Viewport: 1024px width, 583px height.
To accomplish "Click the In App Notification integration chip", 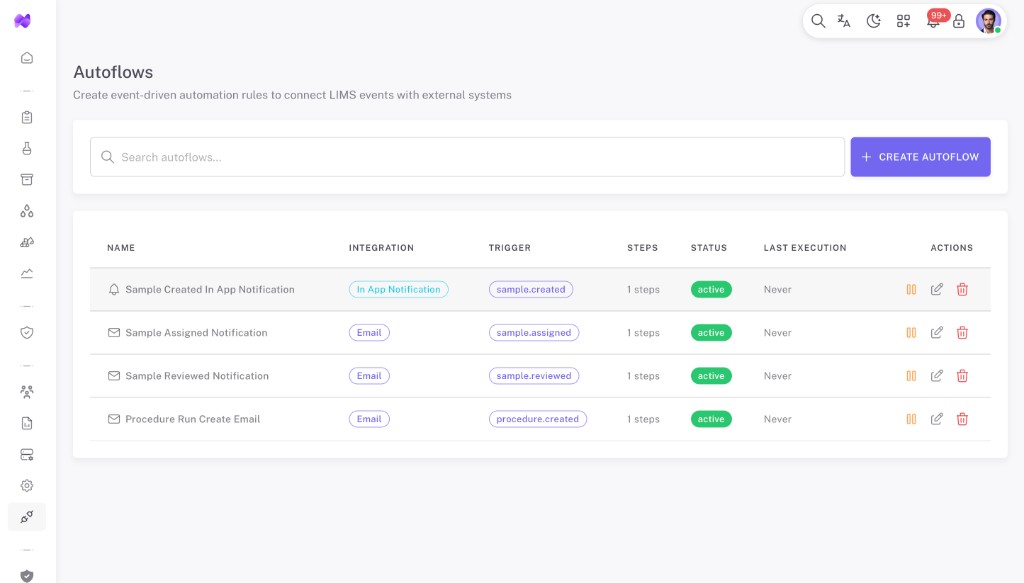I will click(x=398, y=289).
